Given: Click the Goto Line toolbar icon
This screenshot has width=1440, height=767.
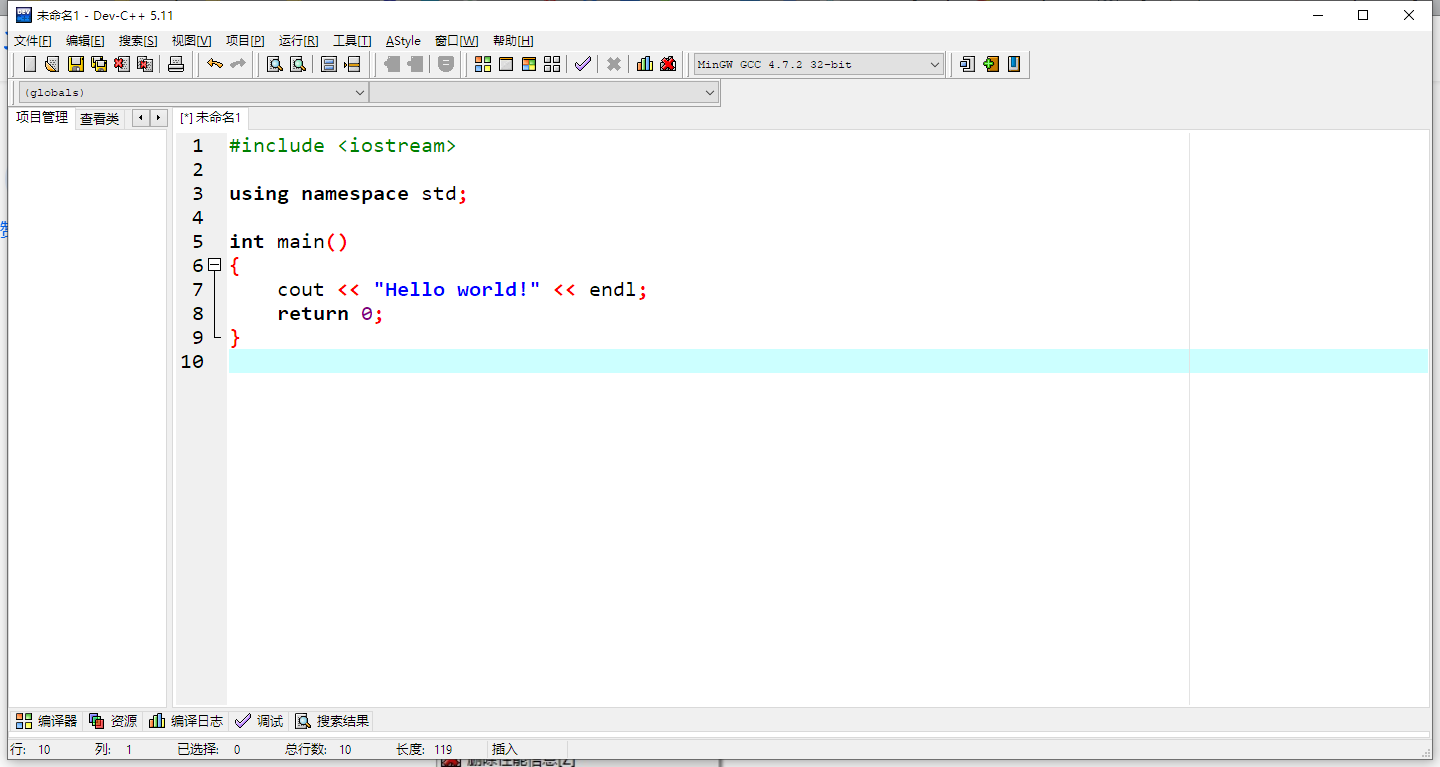Looking at the screenshot, I should click(352, 64).
